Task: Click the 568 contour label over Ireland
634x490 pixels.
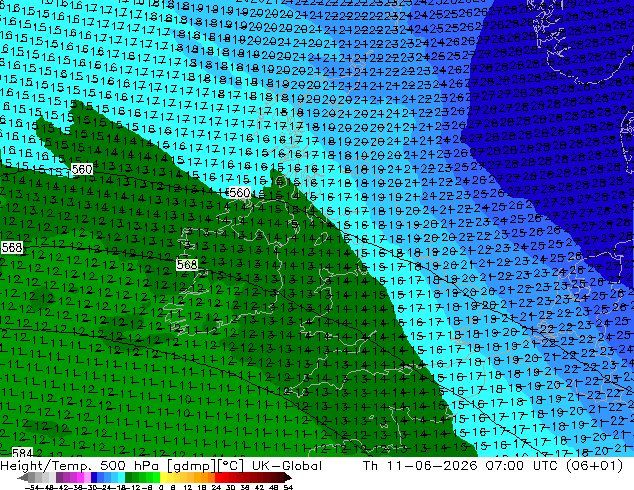Action: click(187, 264)
